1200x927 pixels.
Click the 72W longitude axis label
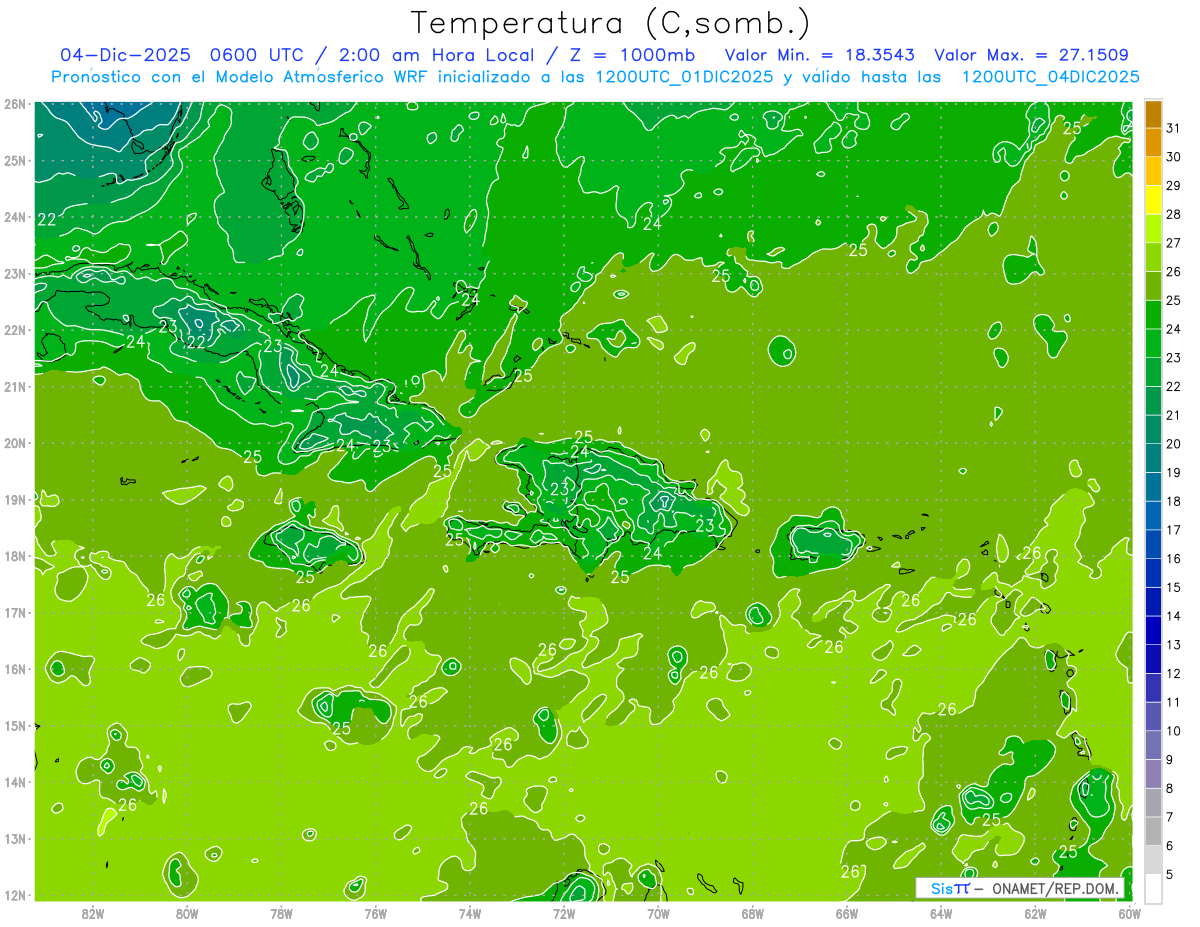[564, 913]
